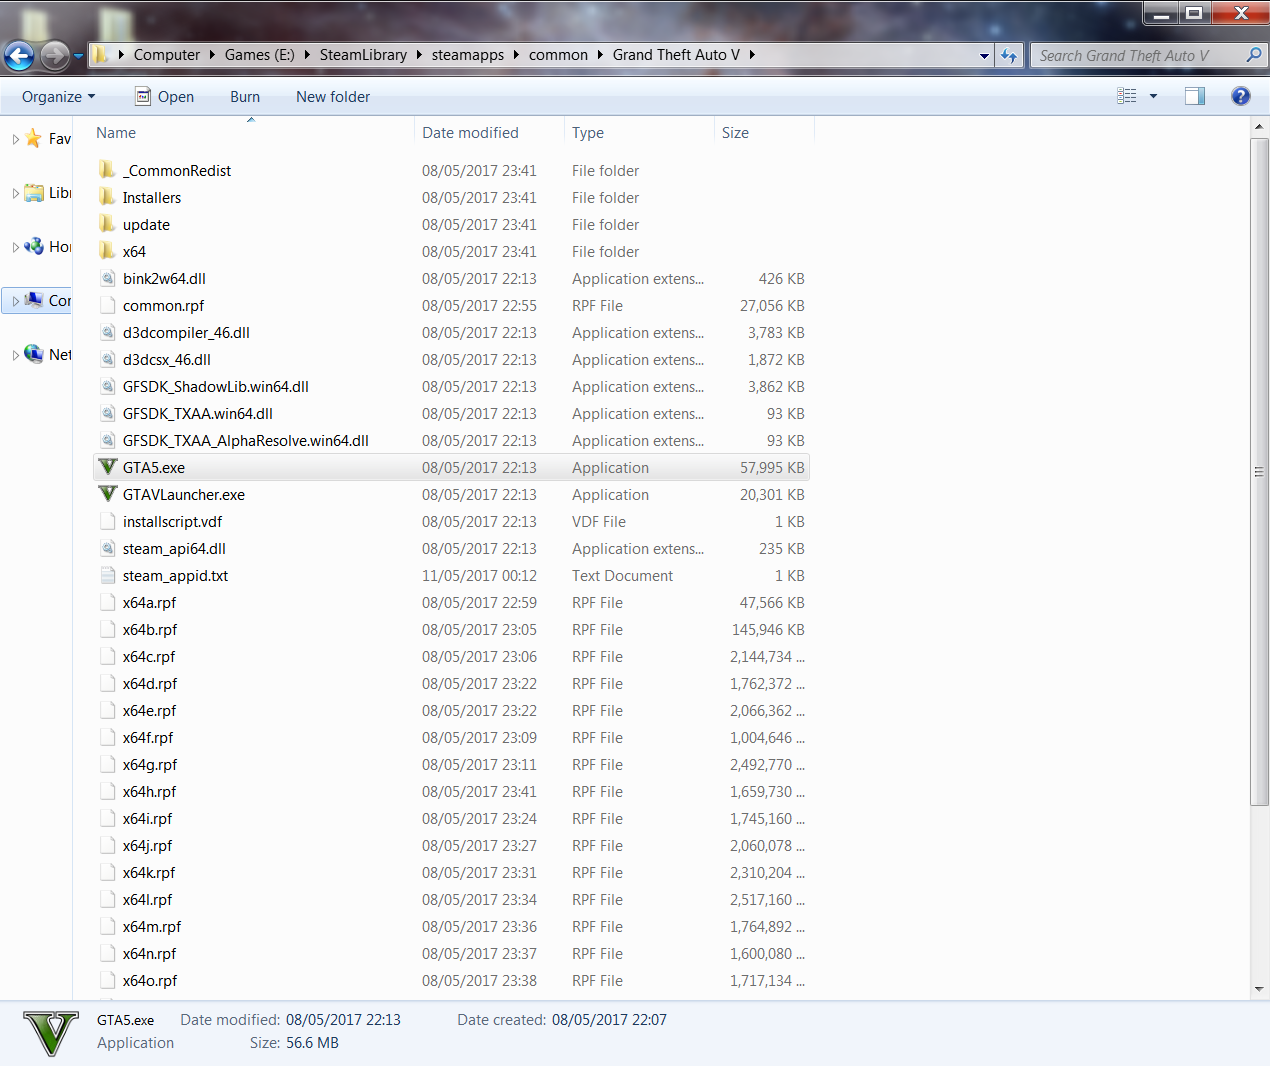Screen dimensions: 1270x1066
Task: Click the change view icon
Action: coord(1127,96)
